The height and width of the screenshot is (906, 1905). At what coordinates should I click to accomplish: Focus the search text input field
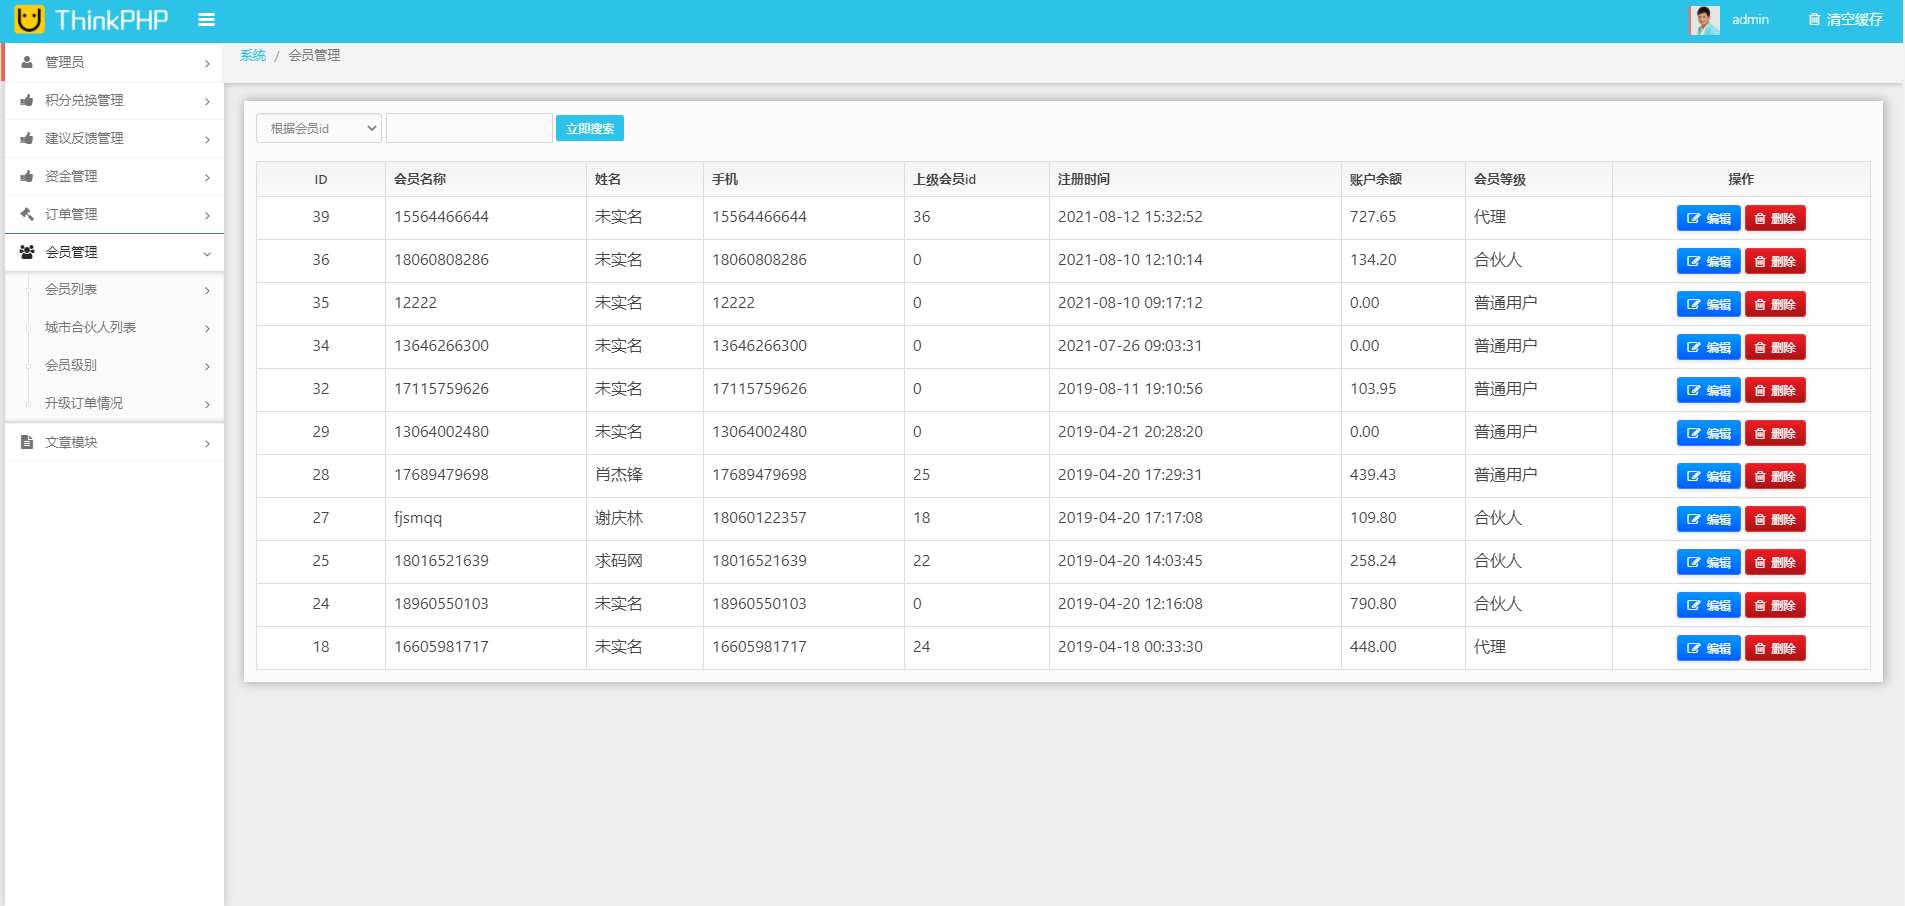469,128
